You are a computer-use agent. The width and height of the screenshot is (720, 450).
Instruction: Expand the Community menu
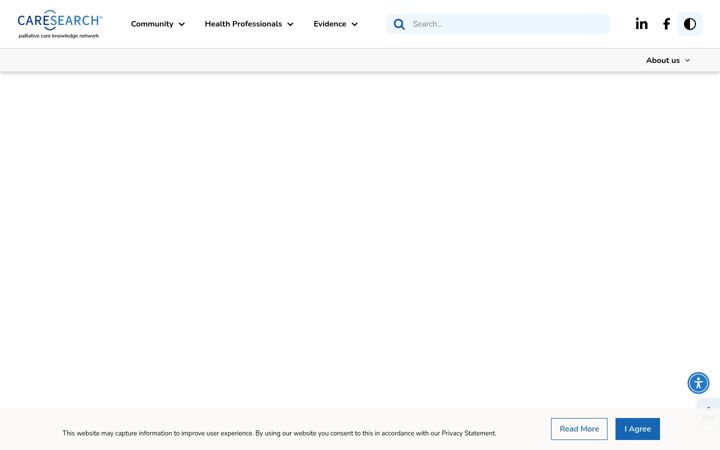click(158, 24)
